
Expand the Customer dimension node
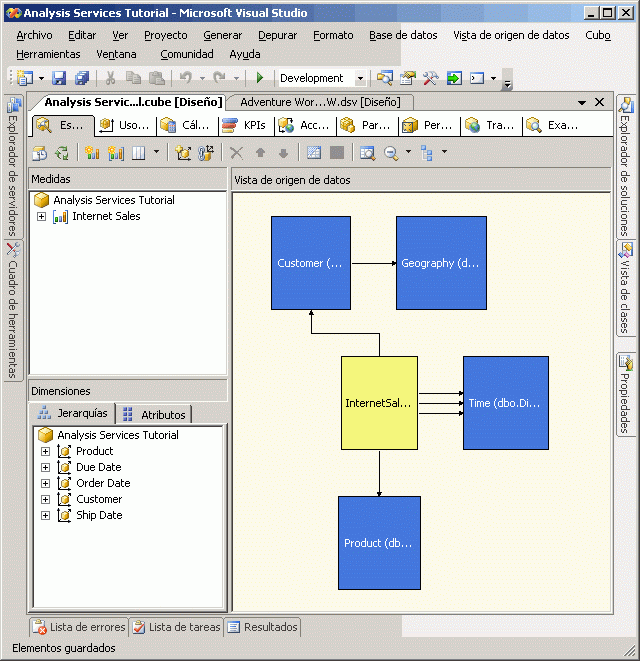(46, 500)
